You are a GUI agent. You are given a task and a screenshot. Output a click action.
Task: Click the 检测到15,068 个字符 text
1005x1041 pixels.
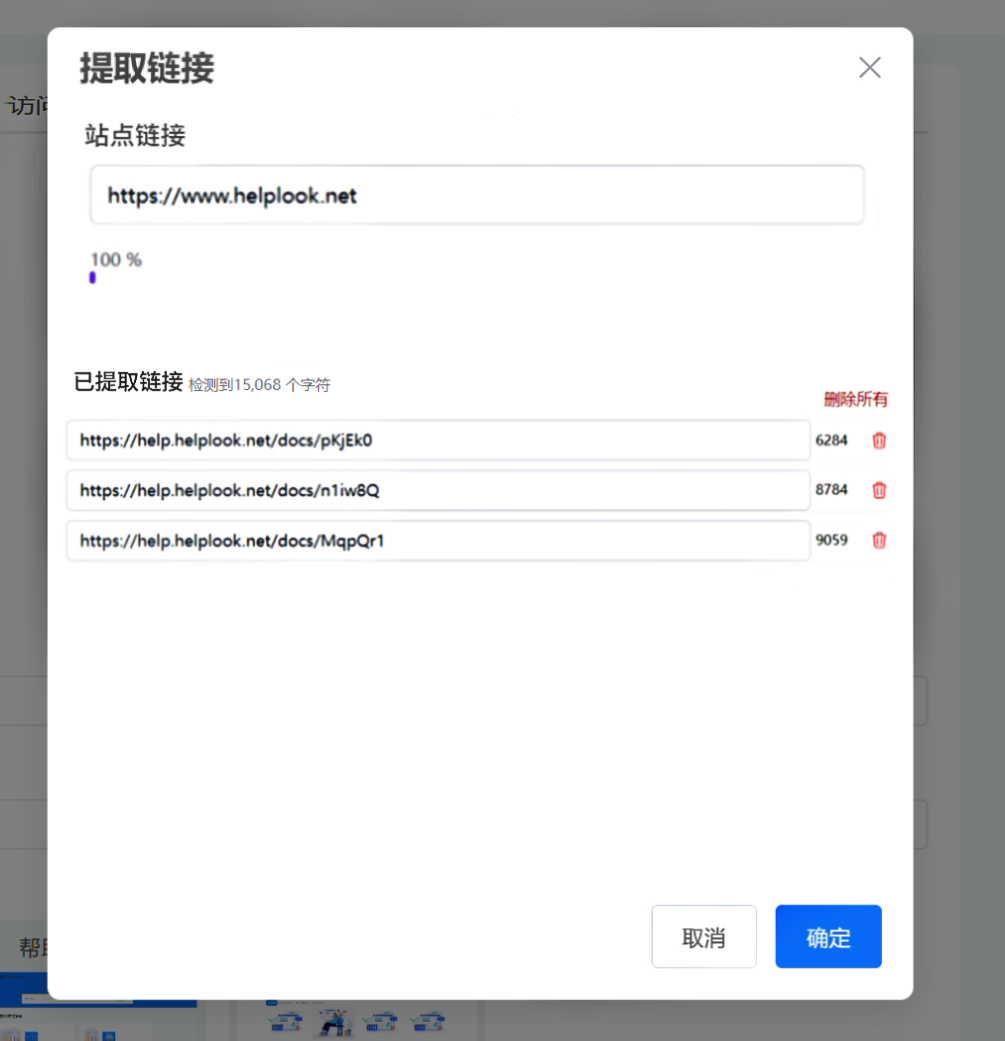(259, 385)
